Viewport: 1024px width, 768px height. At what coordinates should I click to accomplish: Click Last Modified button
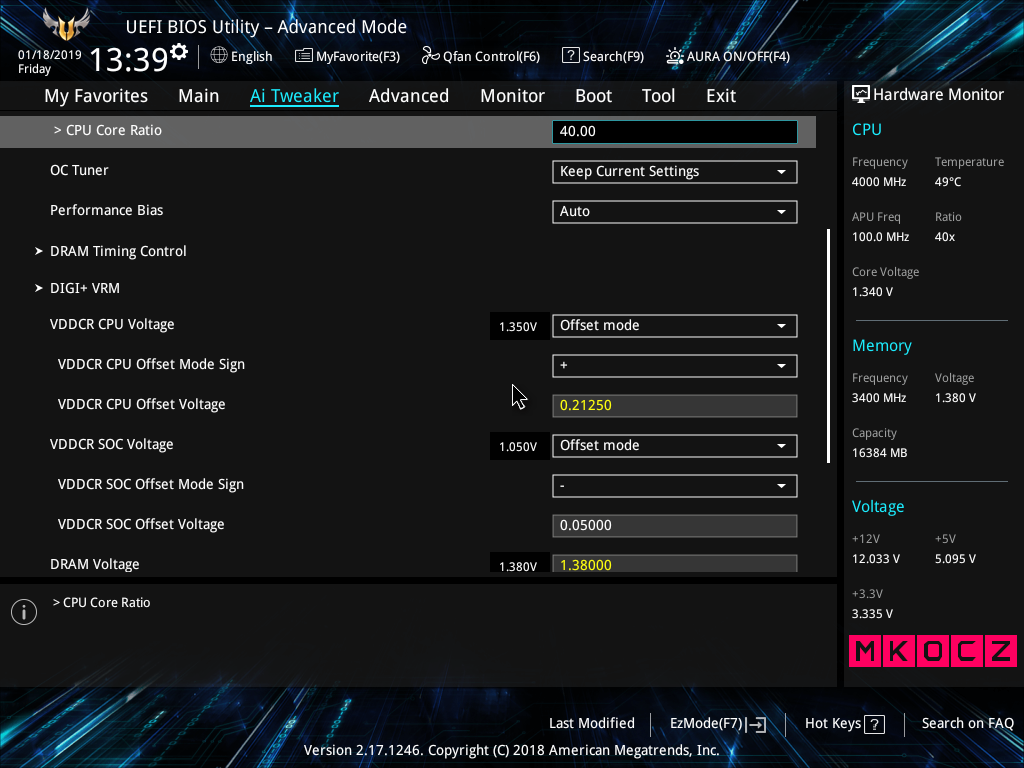(x=592, y=724)
